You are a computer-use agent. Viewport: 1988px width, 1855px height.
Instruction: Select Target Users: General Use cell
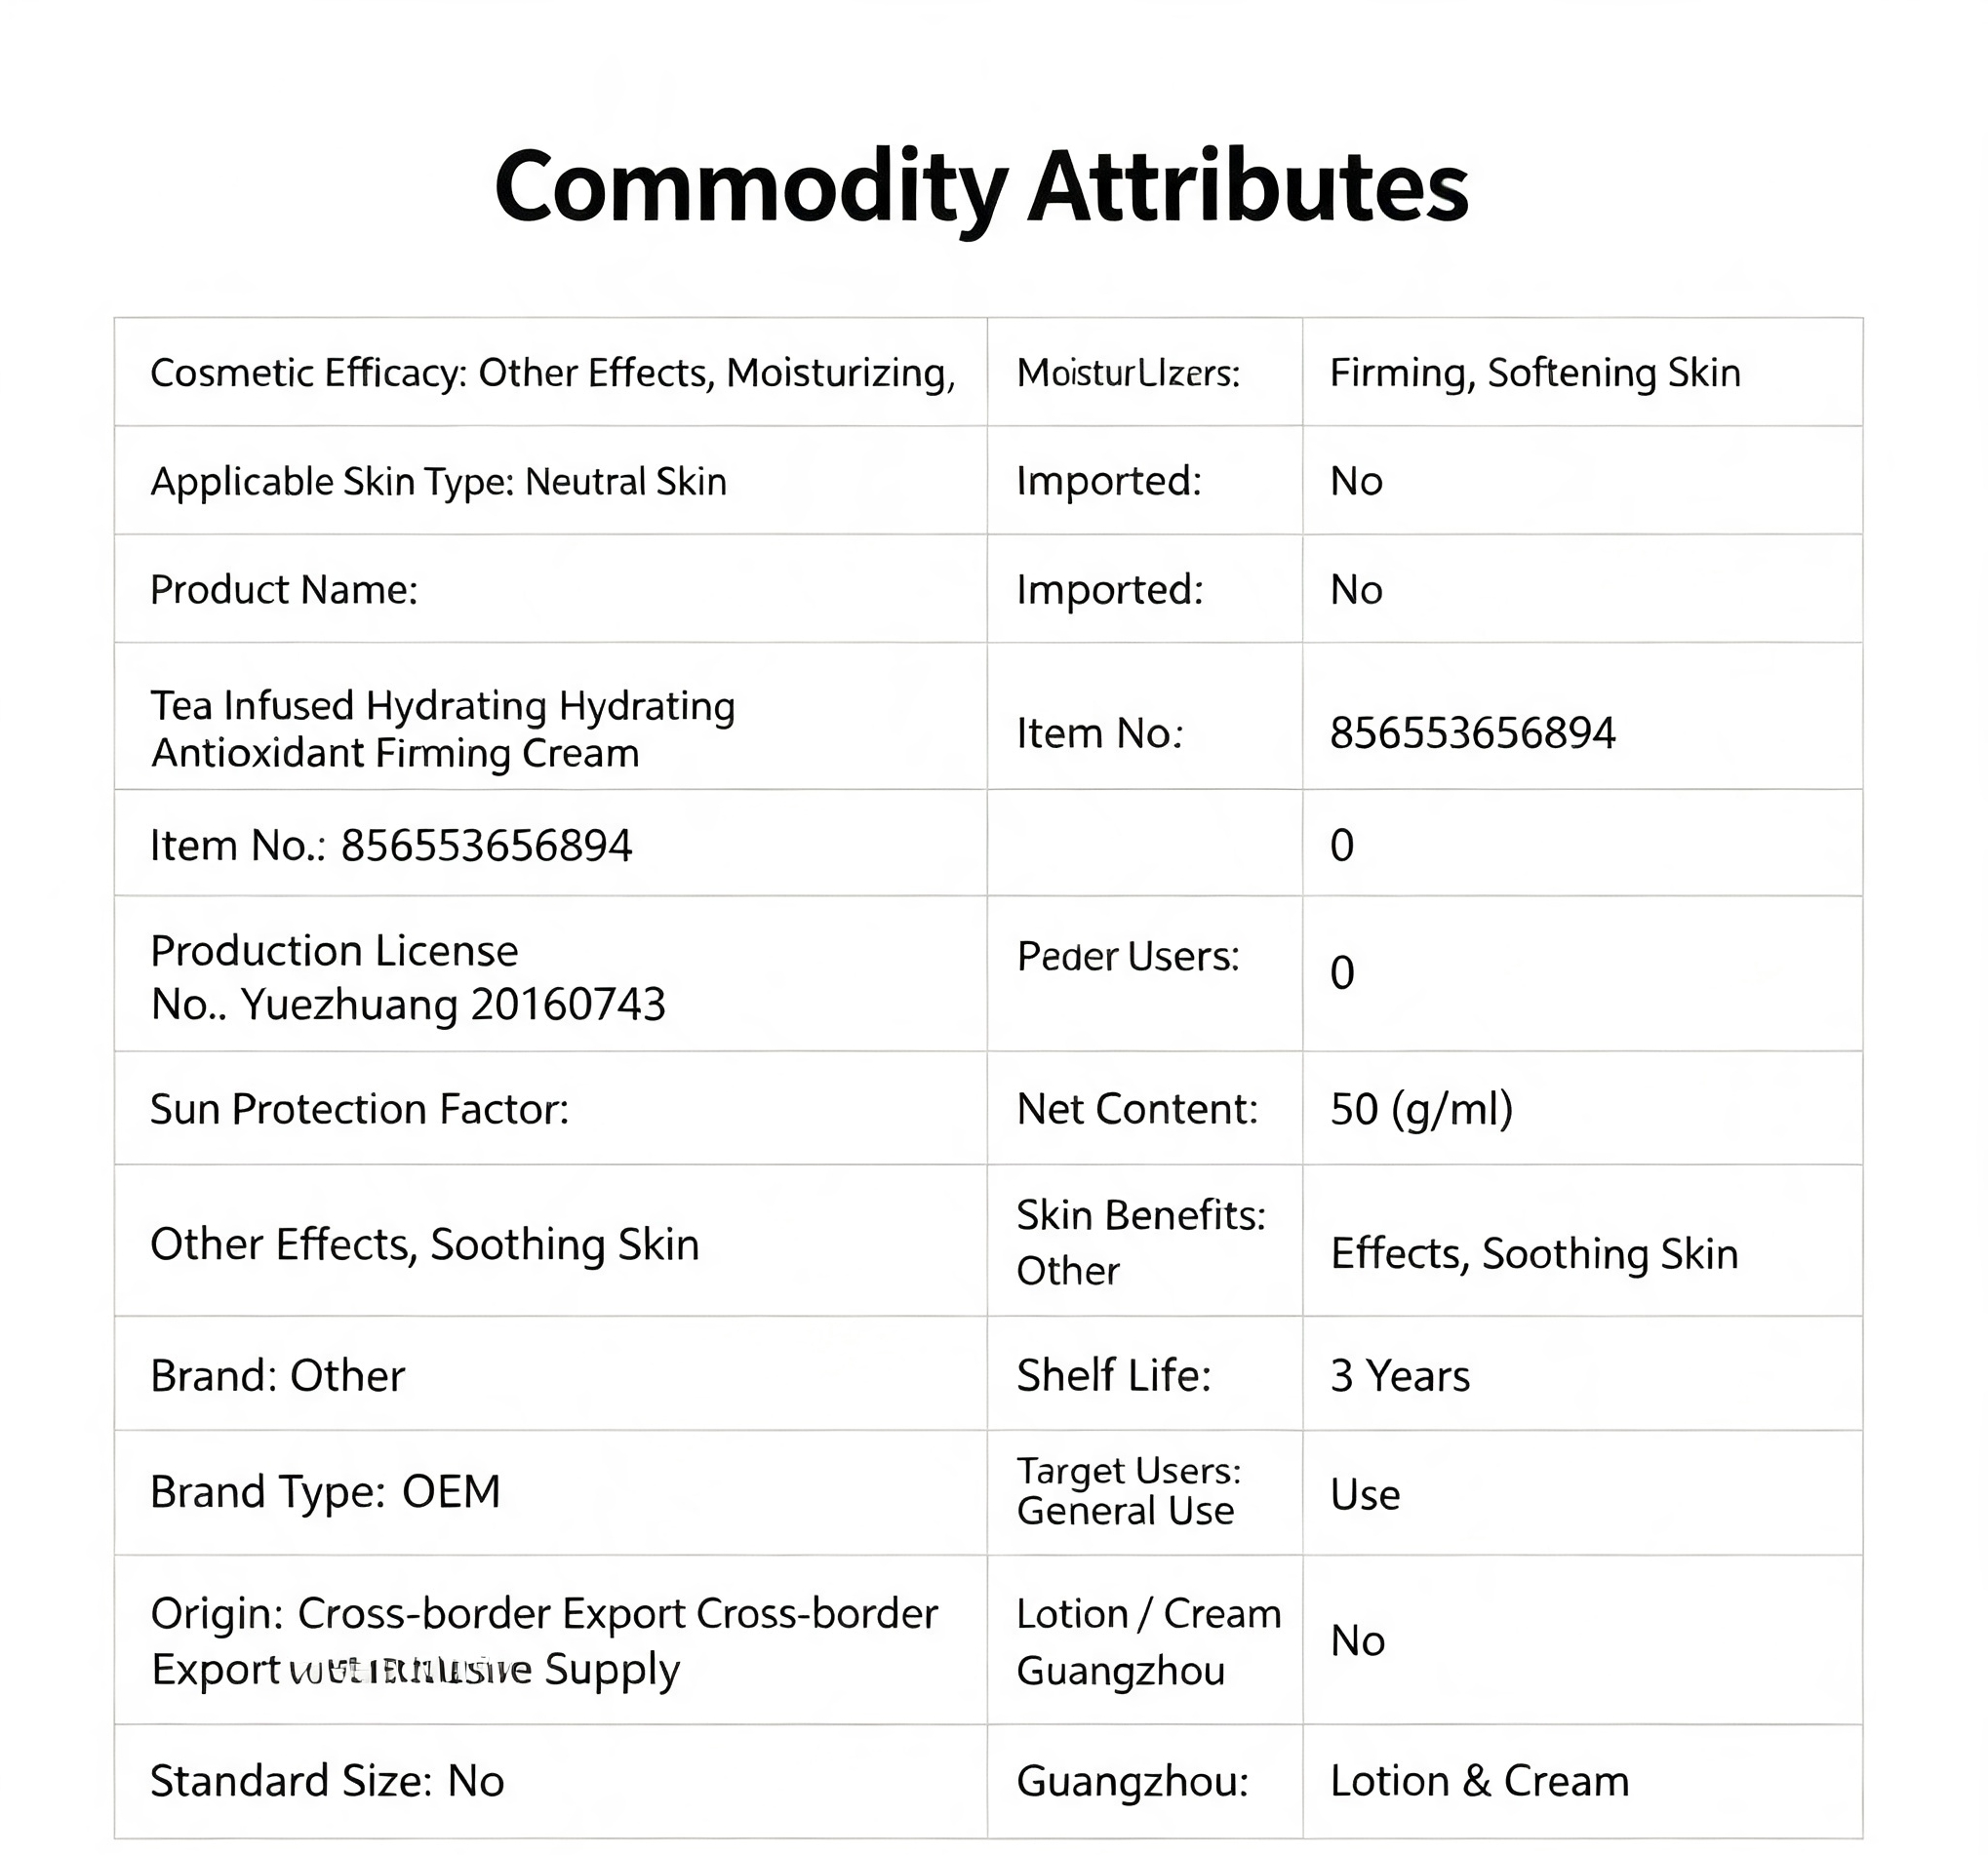(1145, 1492)
